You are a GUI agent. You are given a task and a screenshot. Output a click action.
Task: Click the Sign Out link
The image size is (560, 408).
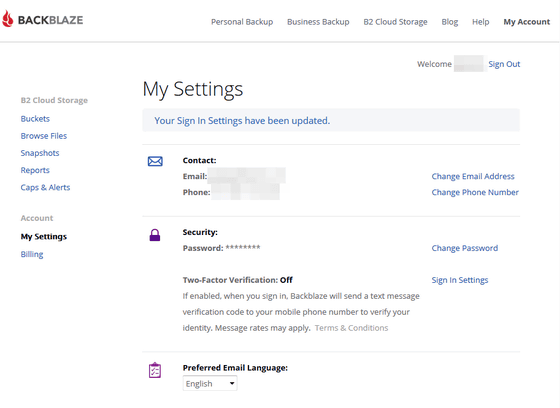tap(504, 64)
